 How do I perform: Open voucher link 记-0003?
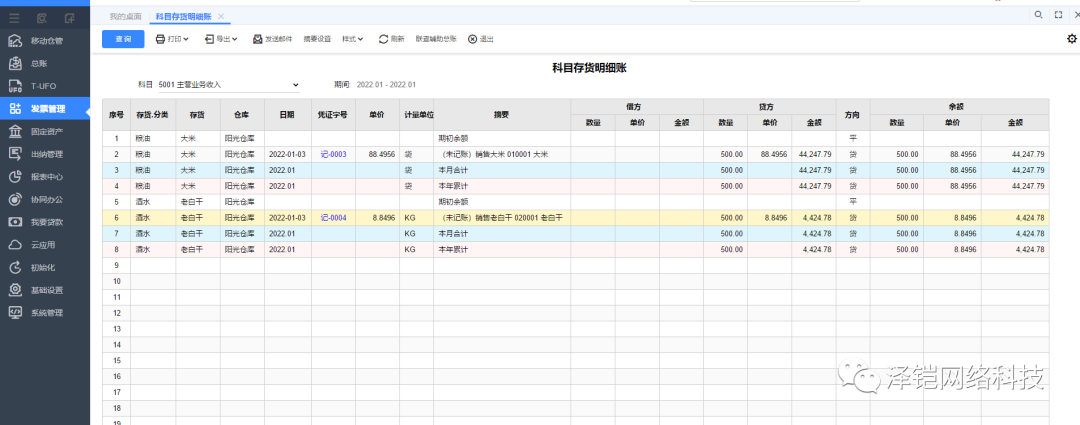[333, 155]
